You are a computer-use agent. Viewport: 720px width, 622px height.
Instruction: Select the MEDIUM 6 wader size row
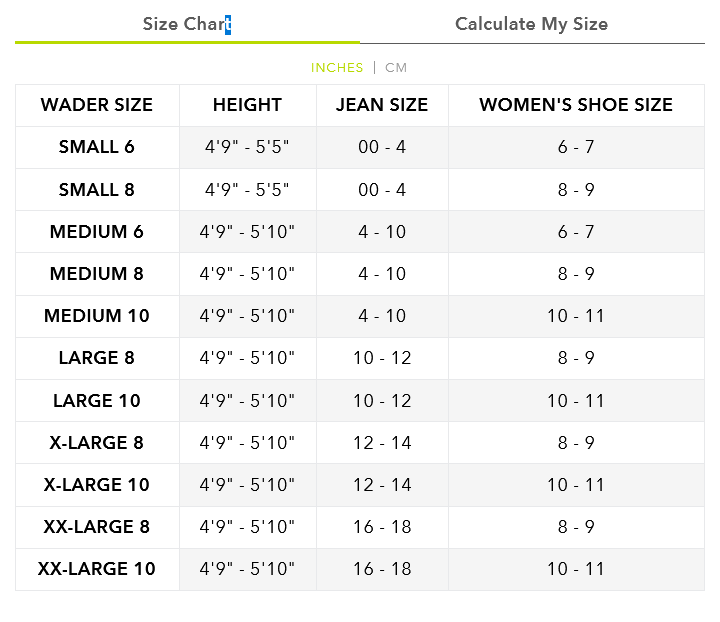(360, 232)
